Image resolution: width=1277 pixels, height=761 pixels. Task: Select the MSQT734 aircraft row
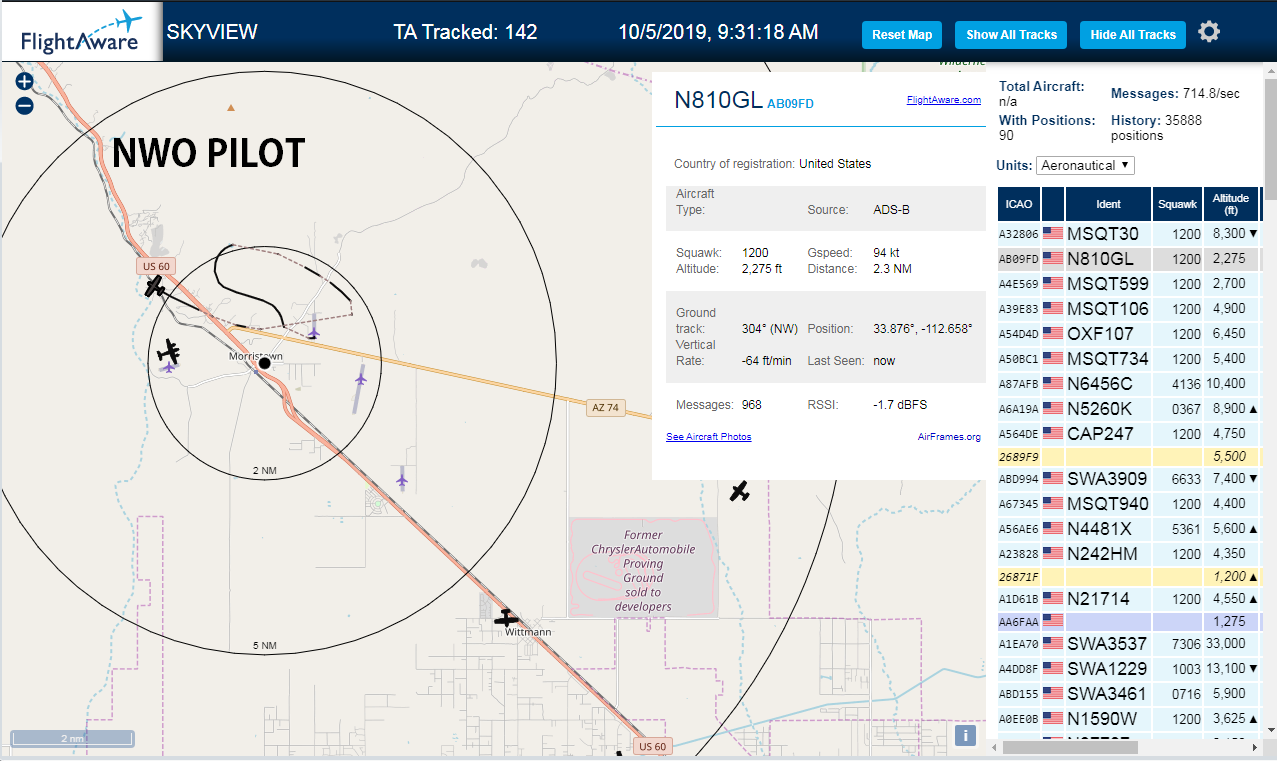tap(1129, 358)
